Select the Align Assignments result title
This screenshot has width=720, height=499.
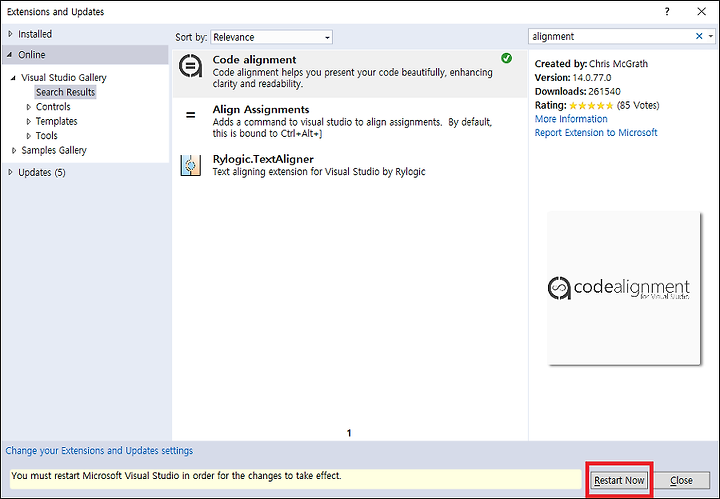coord(261,109)
